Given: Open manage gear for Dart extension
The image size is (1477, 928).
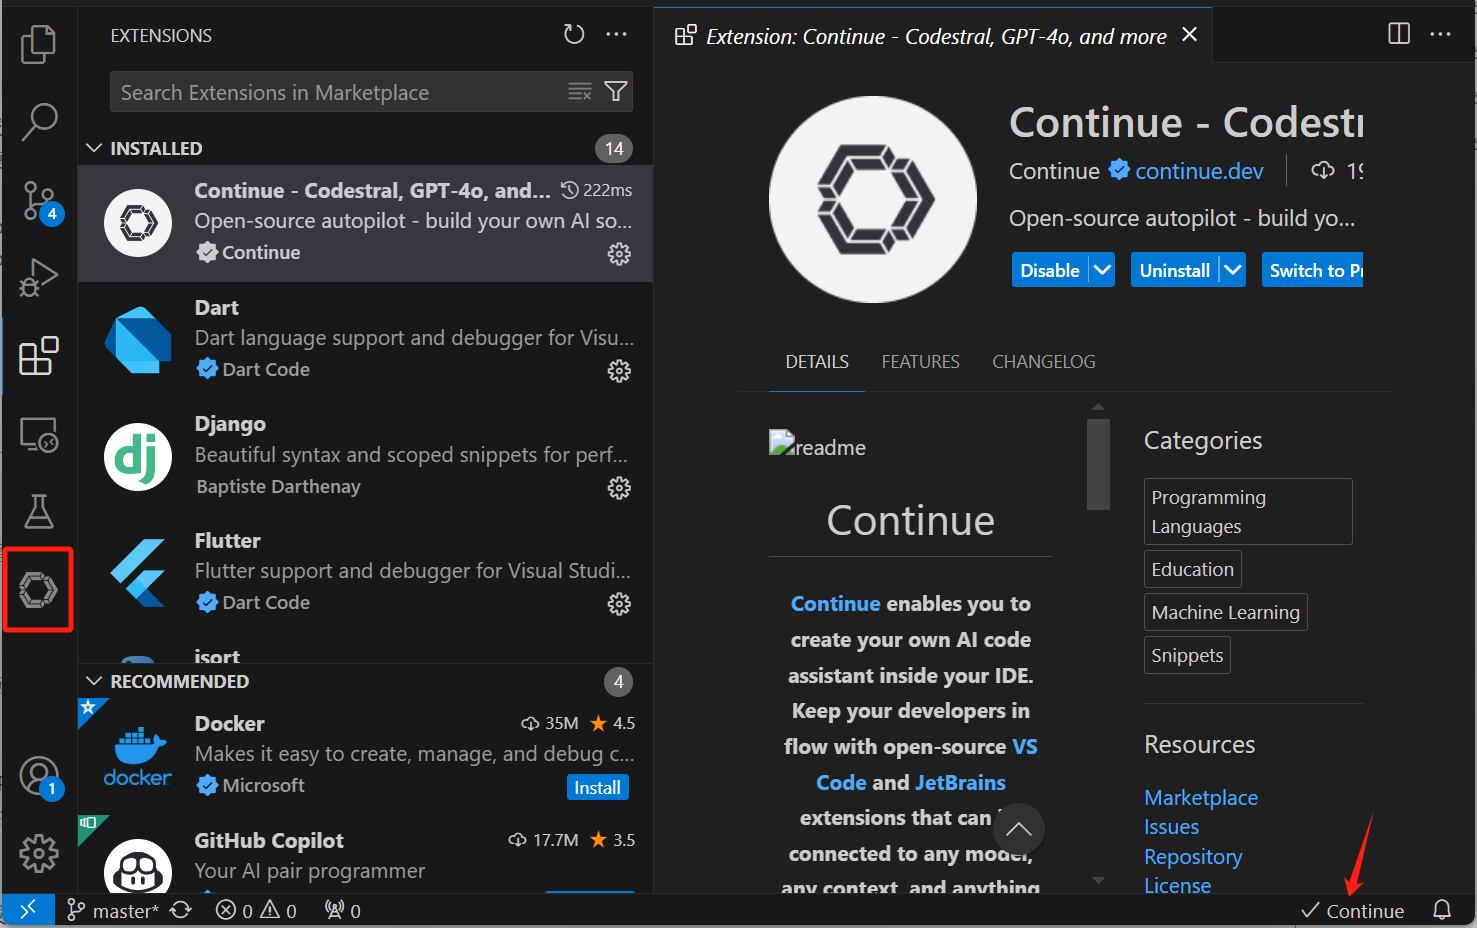Looking at the screenshot, I should click(619, 371).
